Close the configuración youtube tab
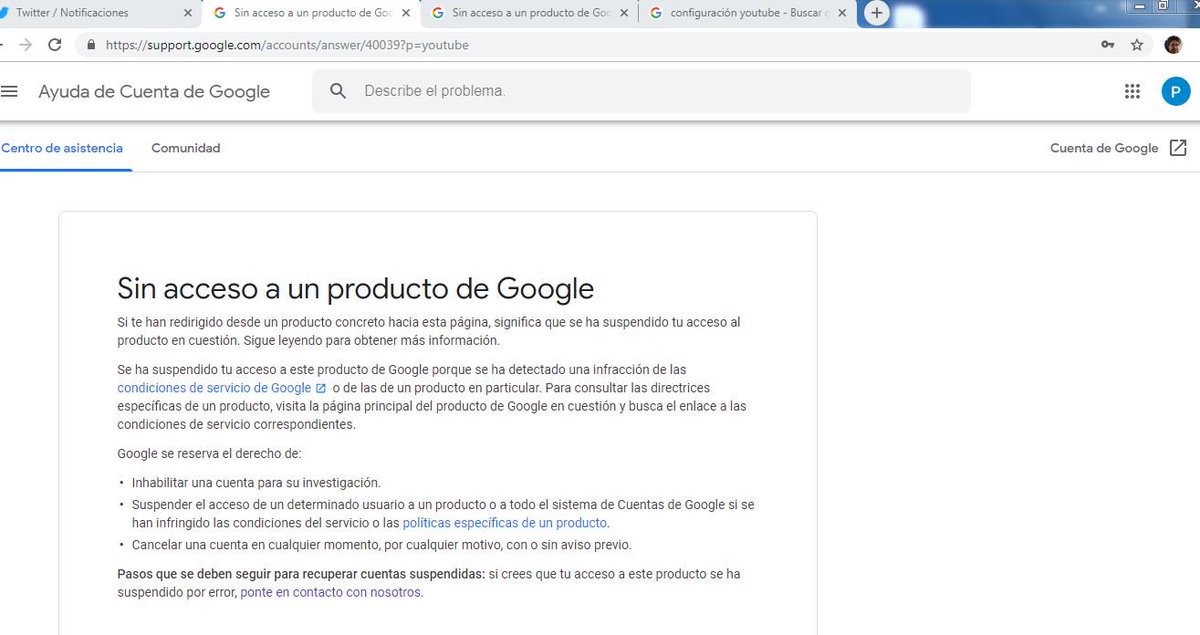This screenshot has width=1200, height=635. point(842,13)
